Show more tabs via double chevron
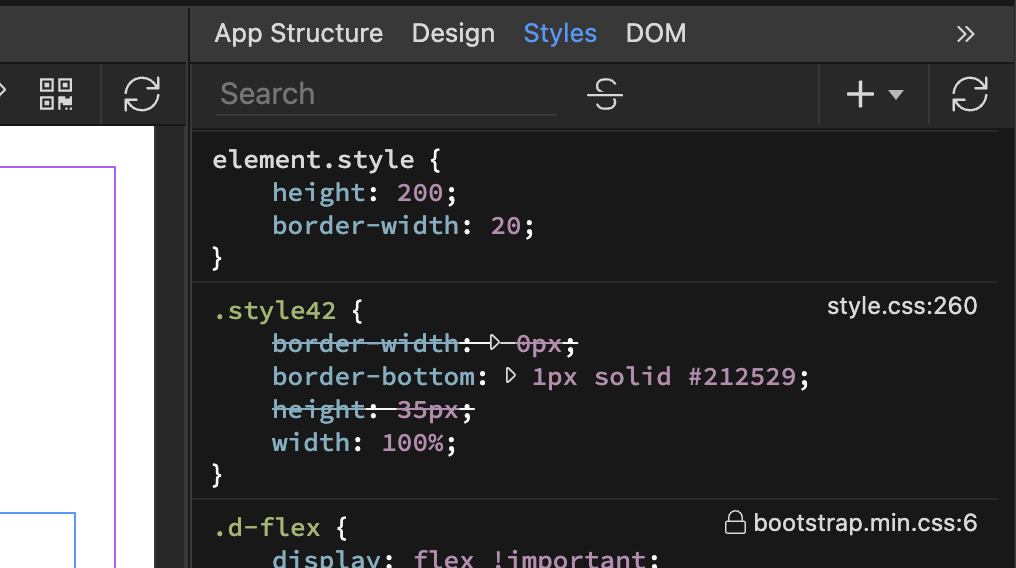 coord(965,34)
